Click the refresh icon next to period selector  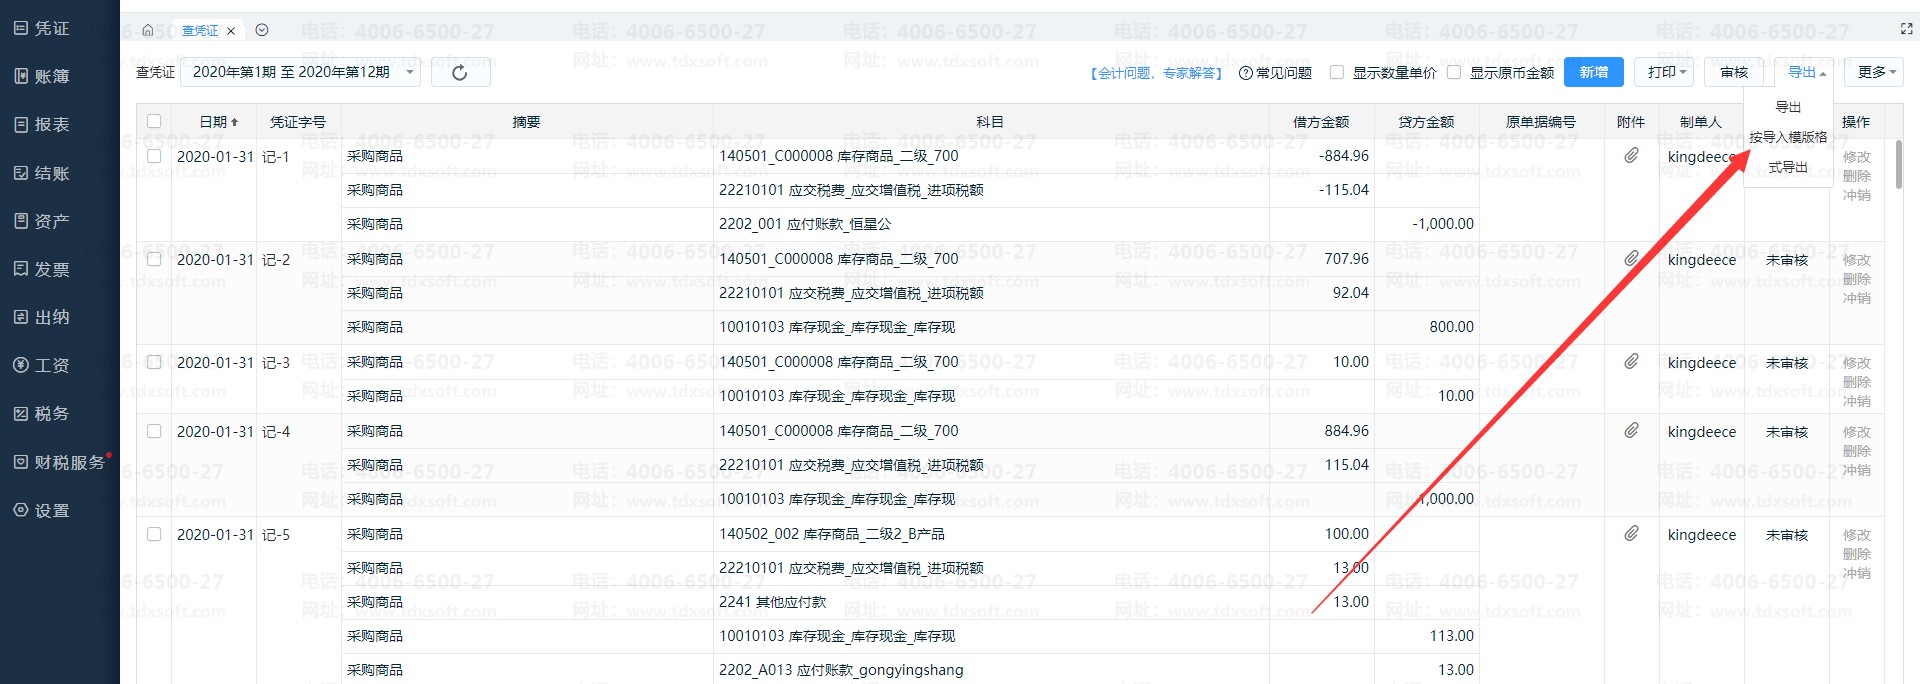pos(460,72)
